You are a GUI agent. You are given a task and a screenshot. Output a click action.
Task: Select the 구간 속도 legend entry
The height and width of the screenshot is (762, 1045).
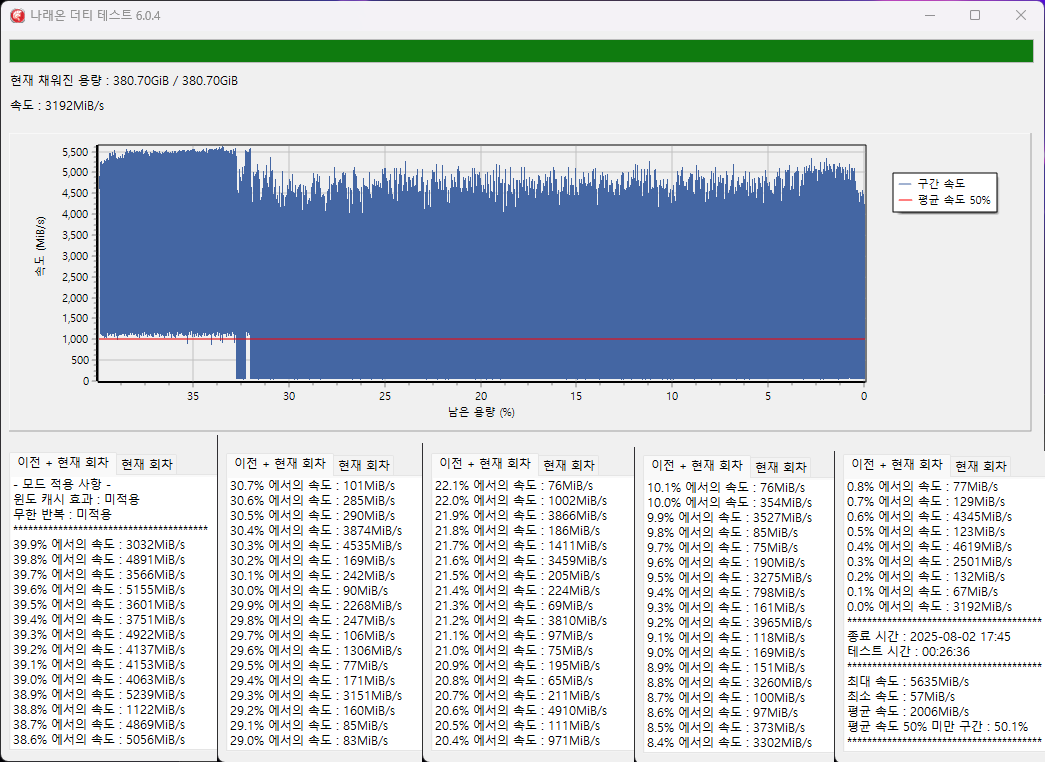(x=932, y=183)
